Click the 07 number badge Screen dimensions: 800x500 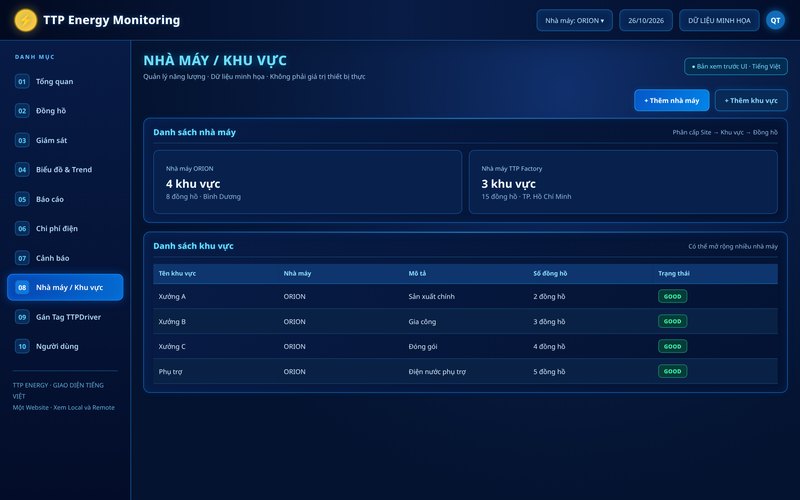(22, 258)
